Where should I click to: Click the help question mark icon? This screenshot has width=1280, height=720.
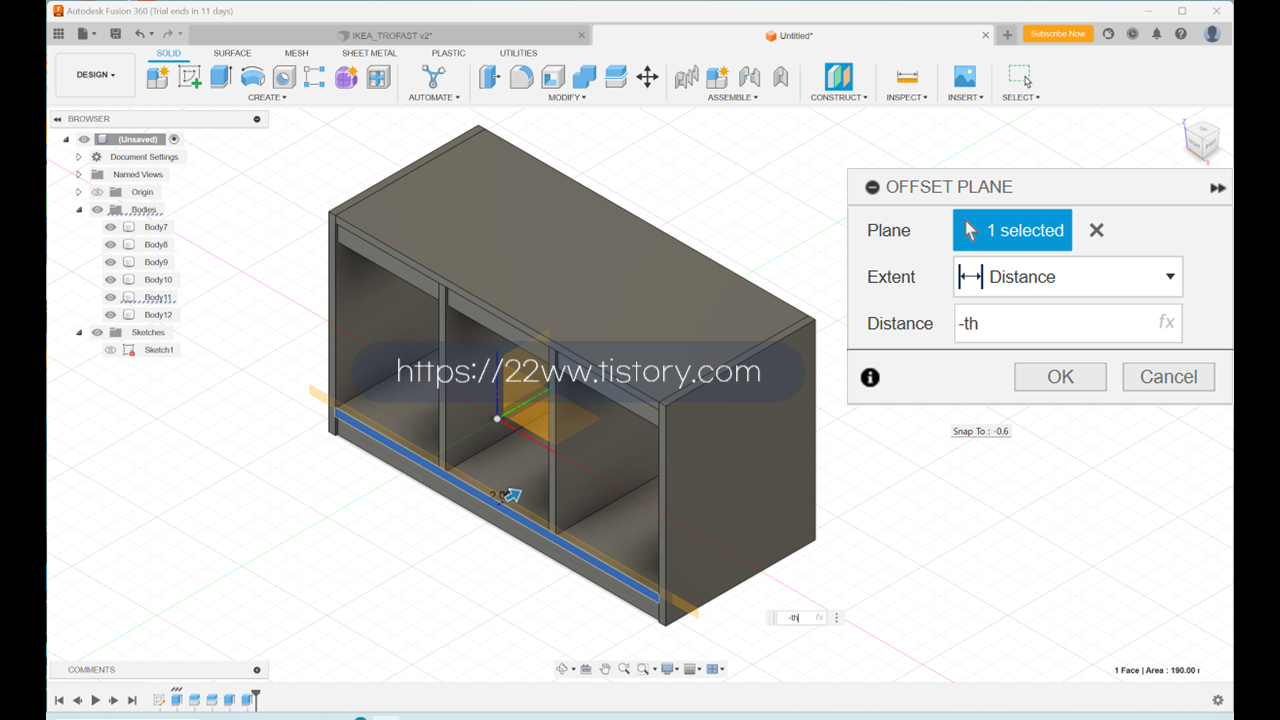pyautogui.click(x=1181, y=34)
